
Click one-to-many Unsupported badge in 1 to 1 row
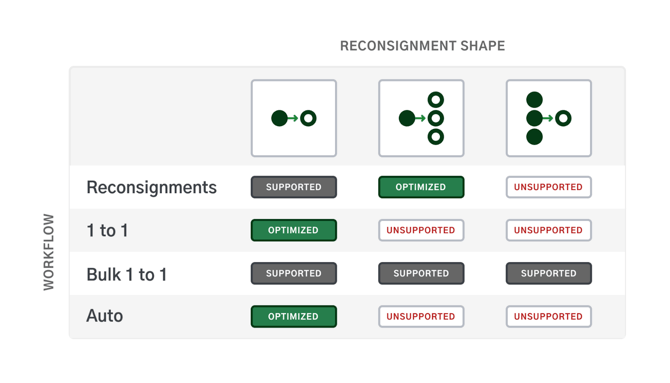(421, 230)
